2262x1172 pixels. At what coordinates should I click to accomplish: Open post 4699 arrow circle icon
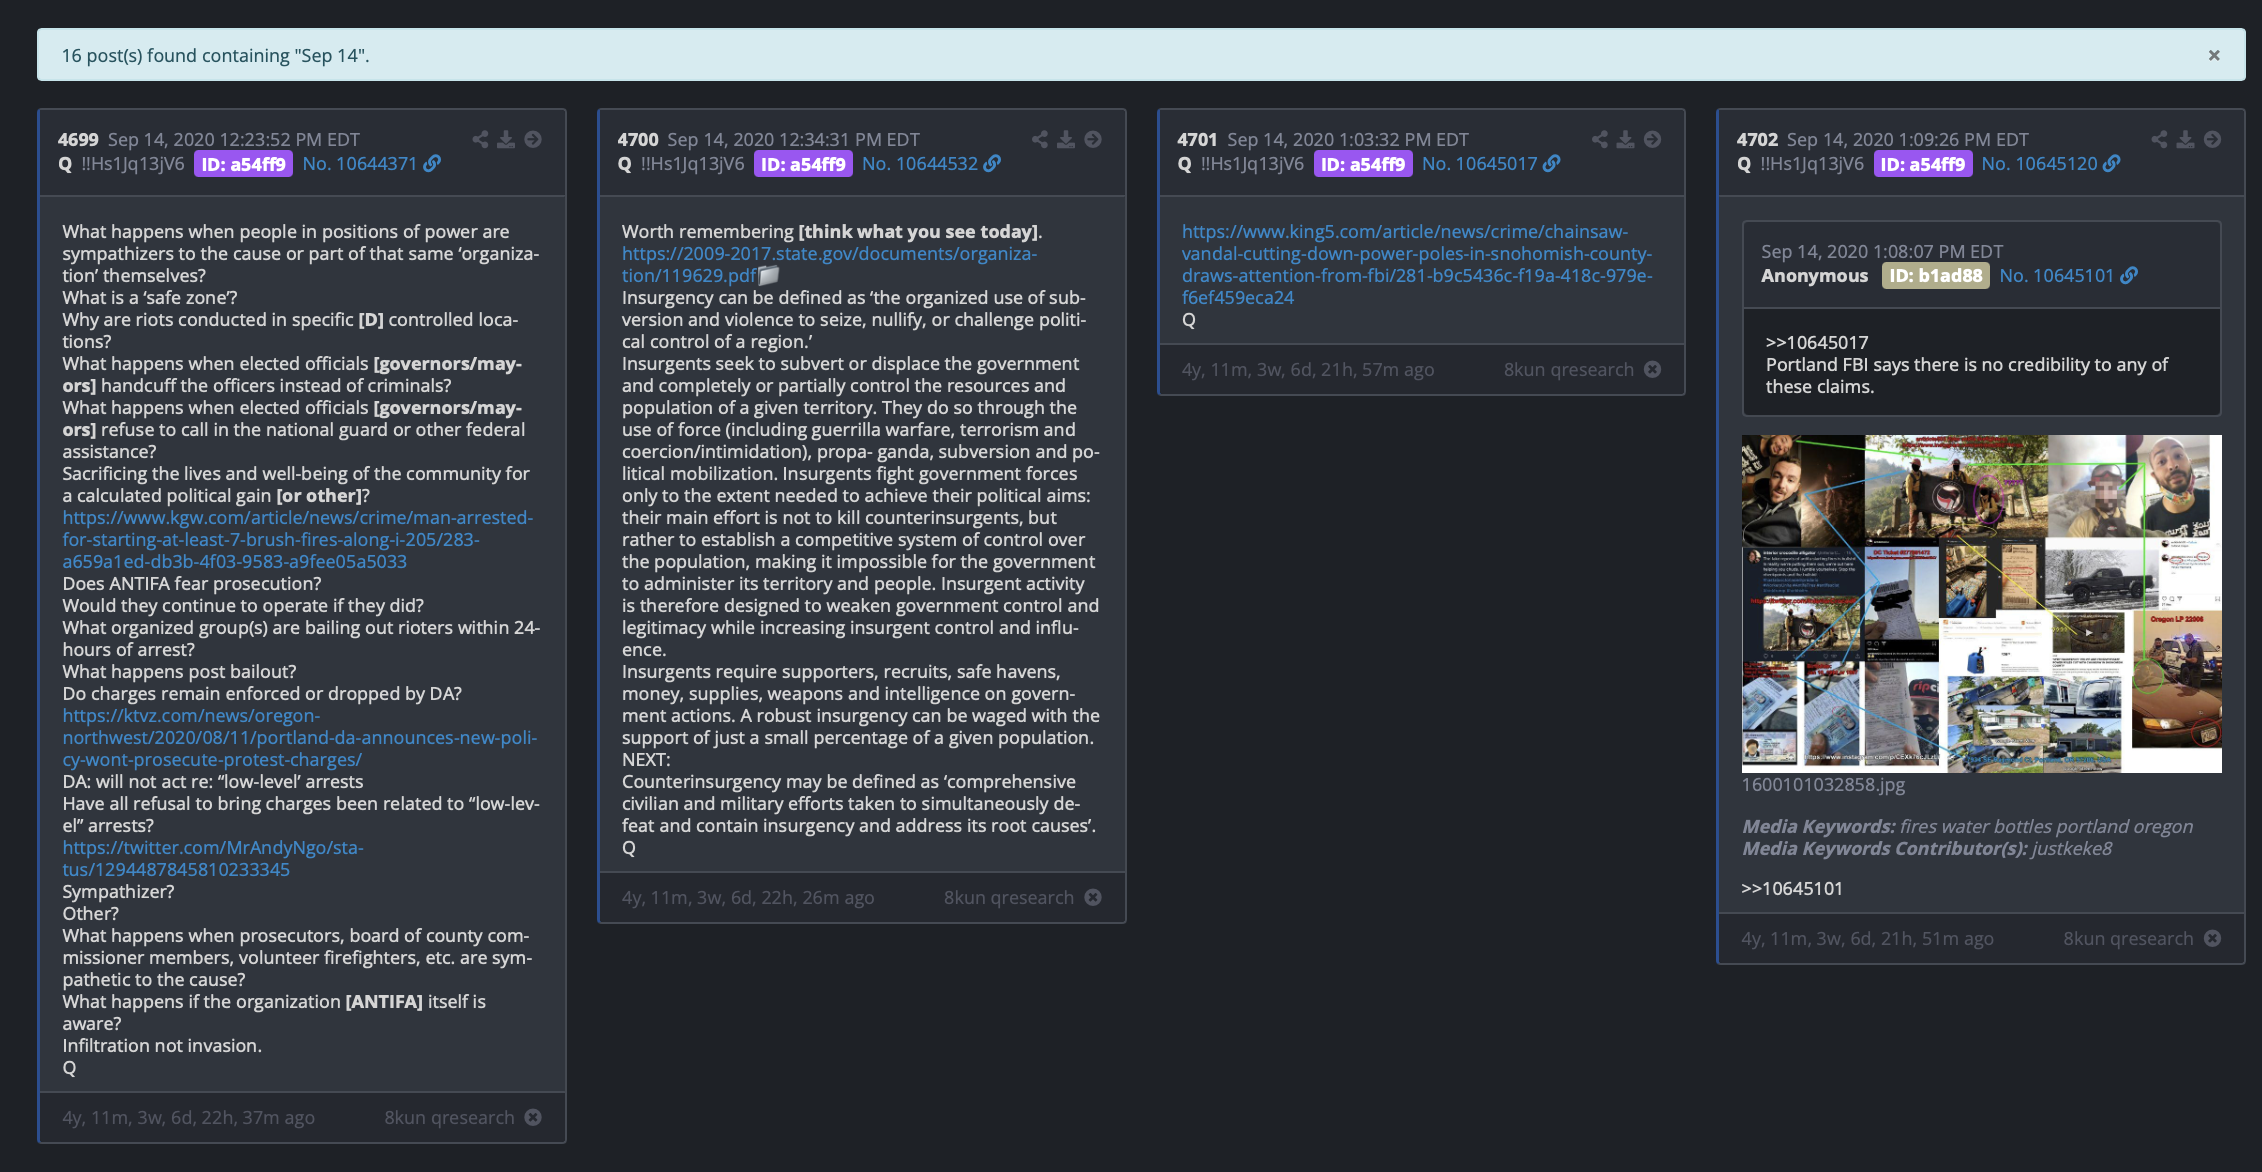tap(533, 140)
